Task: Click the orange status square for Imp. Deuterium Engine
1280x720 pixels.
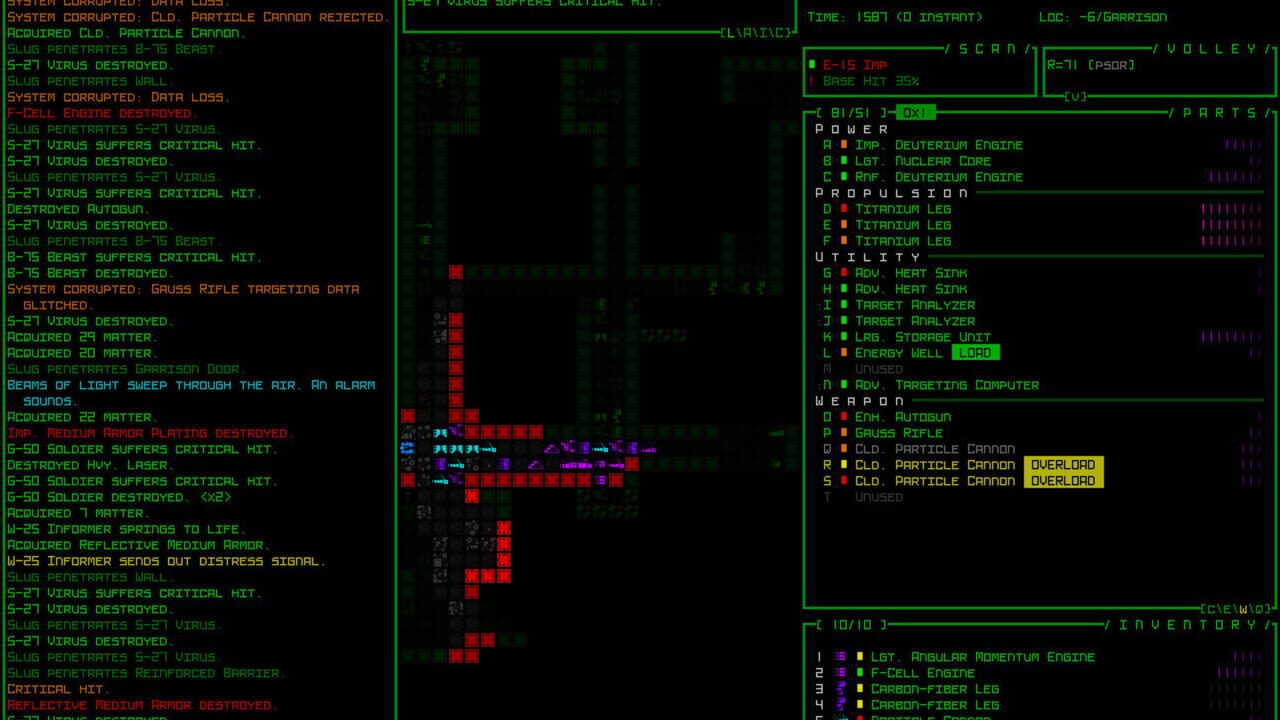Action: (x=844, y=145)
